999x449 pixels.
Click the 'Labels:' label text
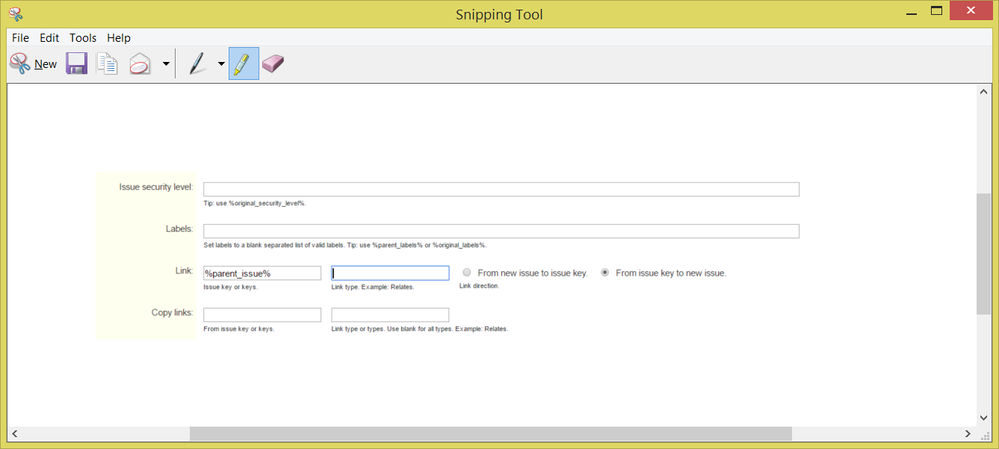(x=179, y=229)
